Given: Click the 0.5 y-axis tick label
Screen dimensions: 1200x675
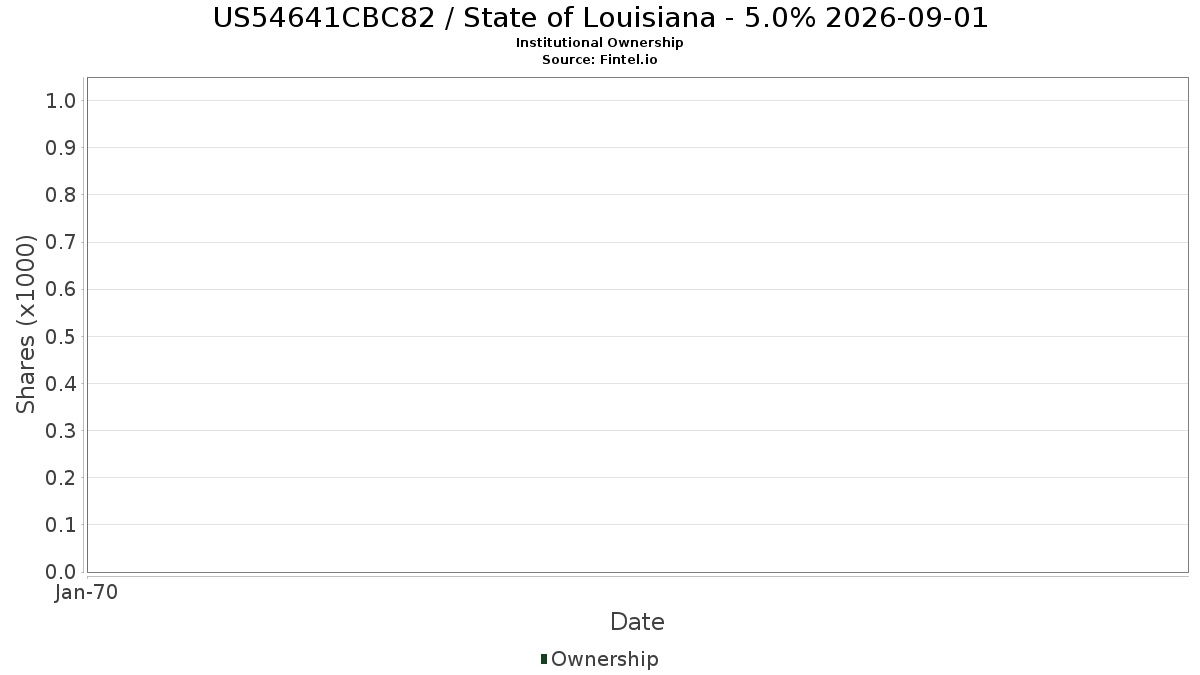Looking at the screenshot, I should 61,336.
